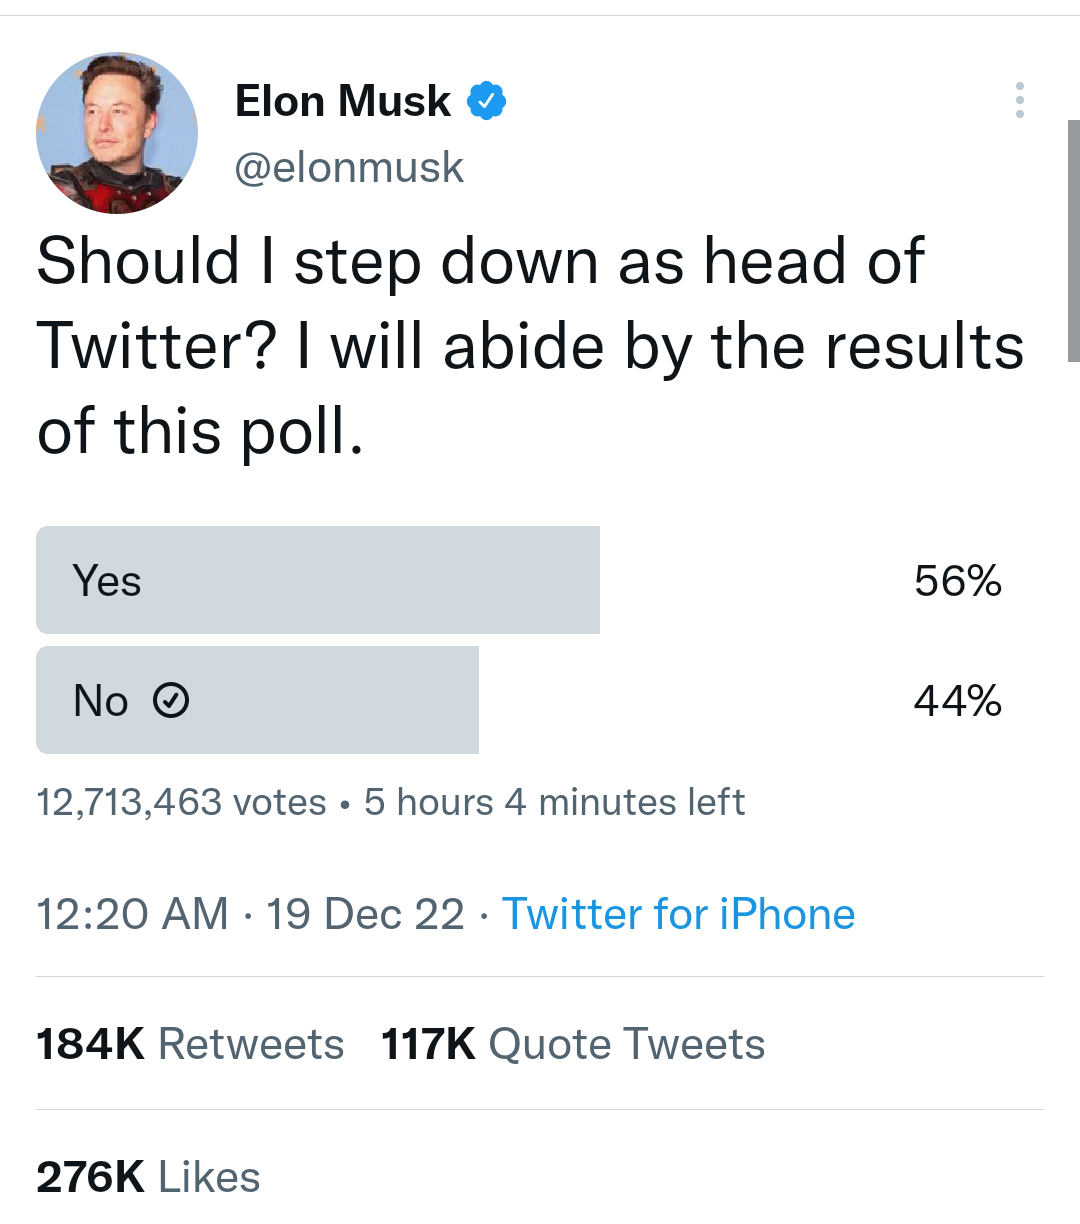The image size is (1080, 1224).
Task: View the 184K Retweets list
Action: point(190,1043)
